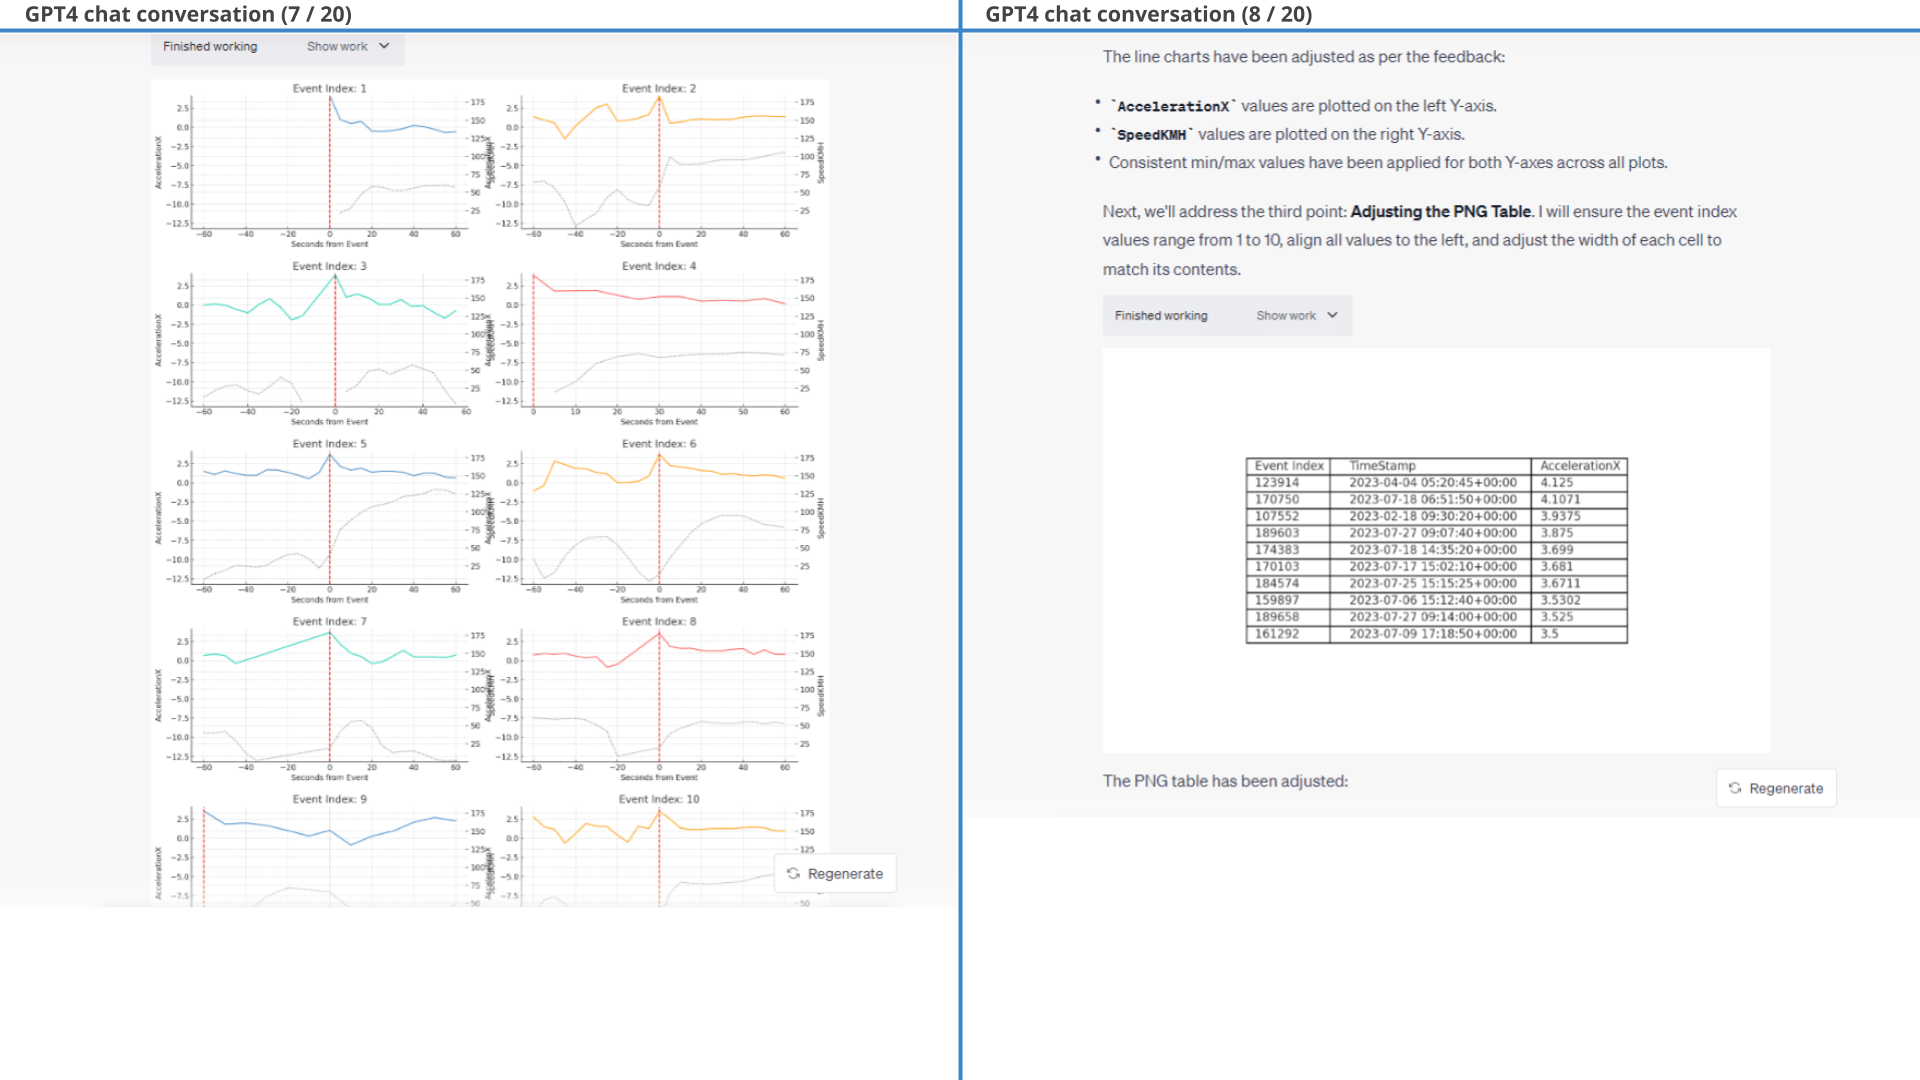Click table cell 107552
Image resolution: width=1920 pixels, height=1080 pixels.
(1288, 517)
